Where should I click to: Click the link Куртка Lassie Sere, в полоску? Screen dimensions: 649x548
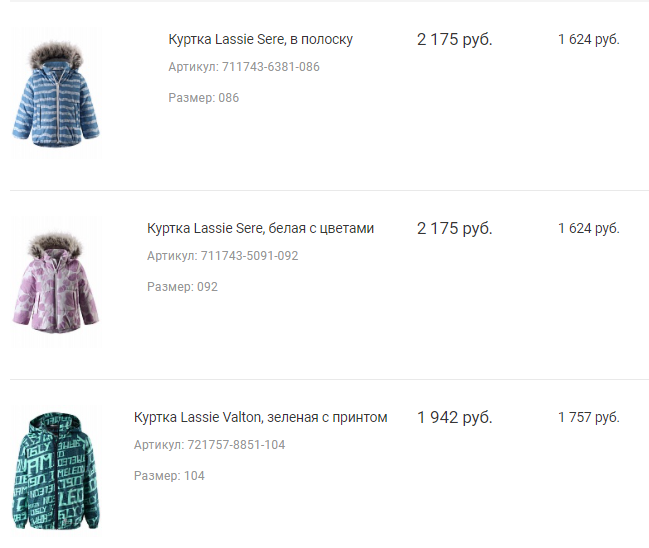pos(260,40)
